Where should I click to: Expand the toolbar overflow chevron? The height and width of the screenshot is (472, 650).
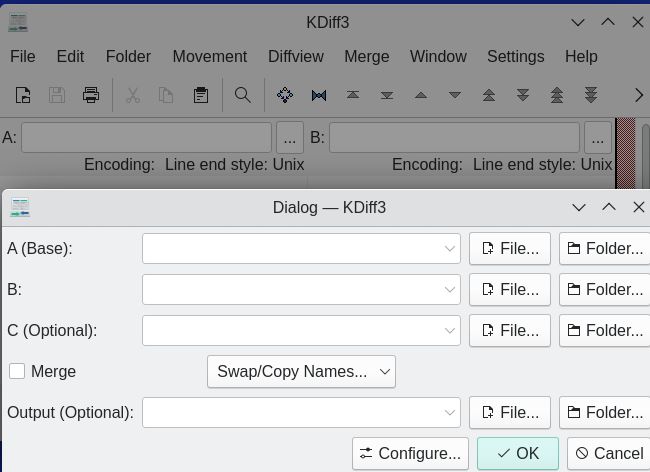[639, 95]
